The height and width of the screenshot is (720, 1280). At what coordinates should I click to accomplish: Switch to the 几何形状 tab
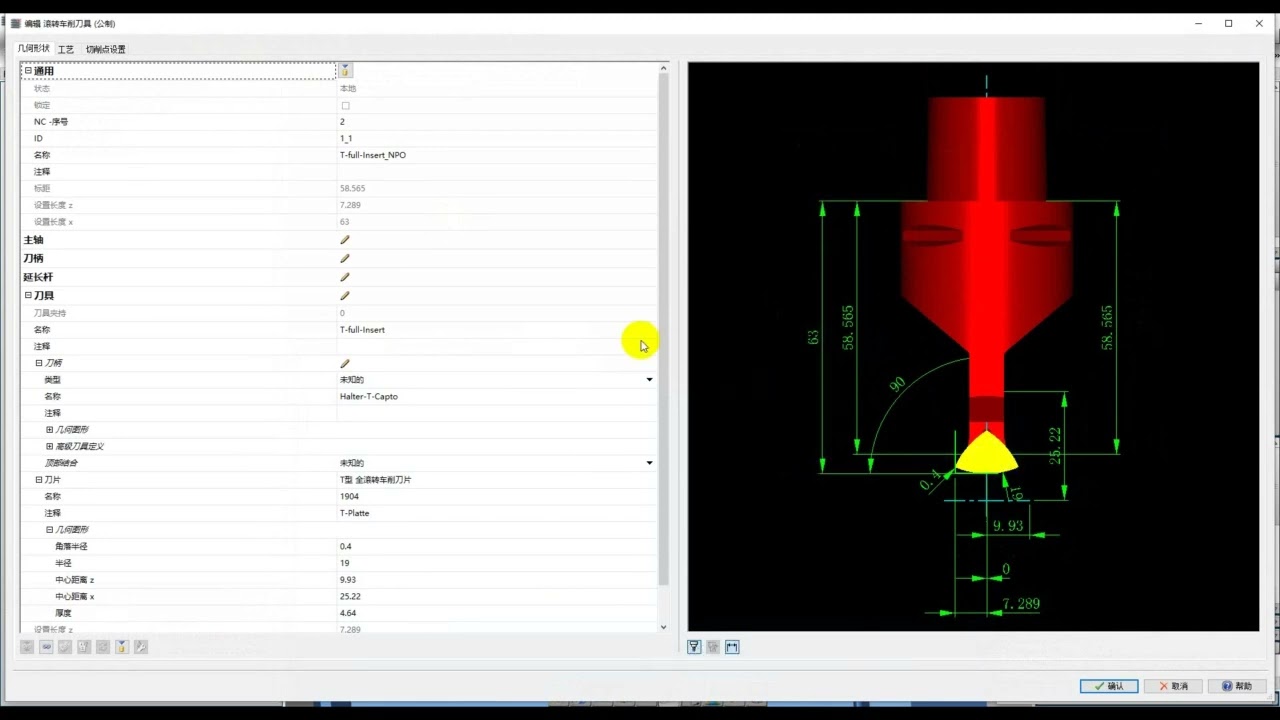(x=33, y=48)
